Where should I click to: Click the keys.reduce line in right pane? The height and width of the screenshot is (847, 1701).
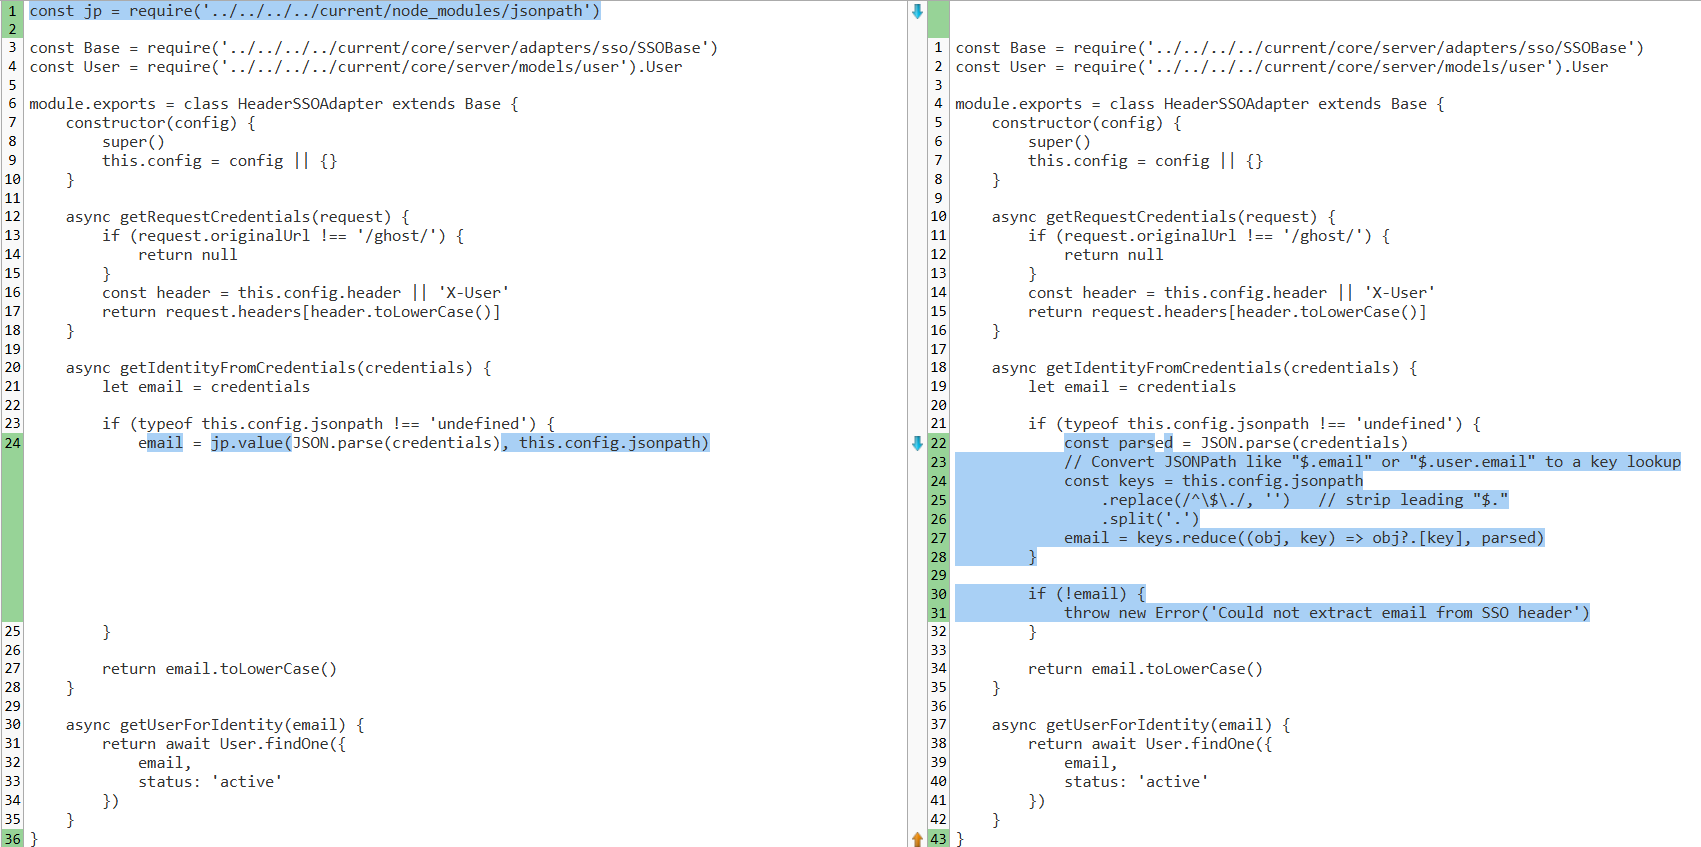click(1303, 538)
